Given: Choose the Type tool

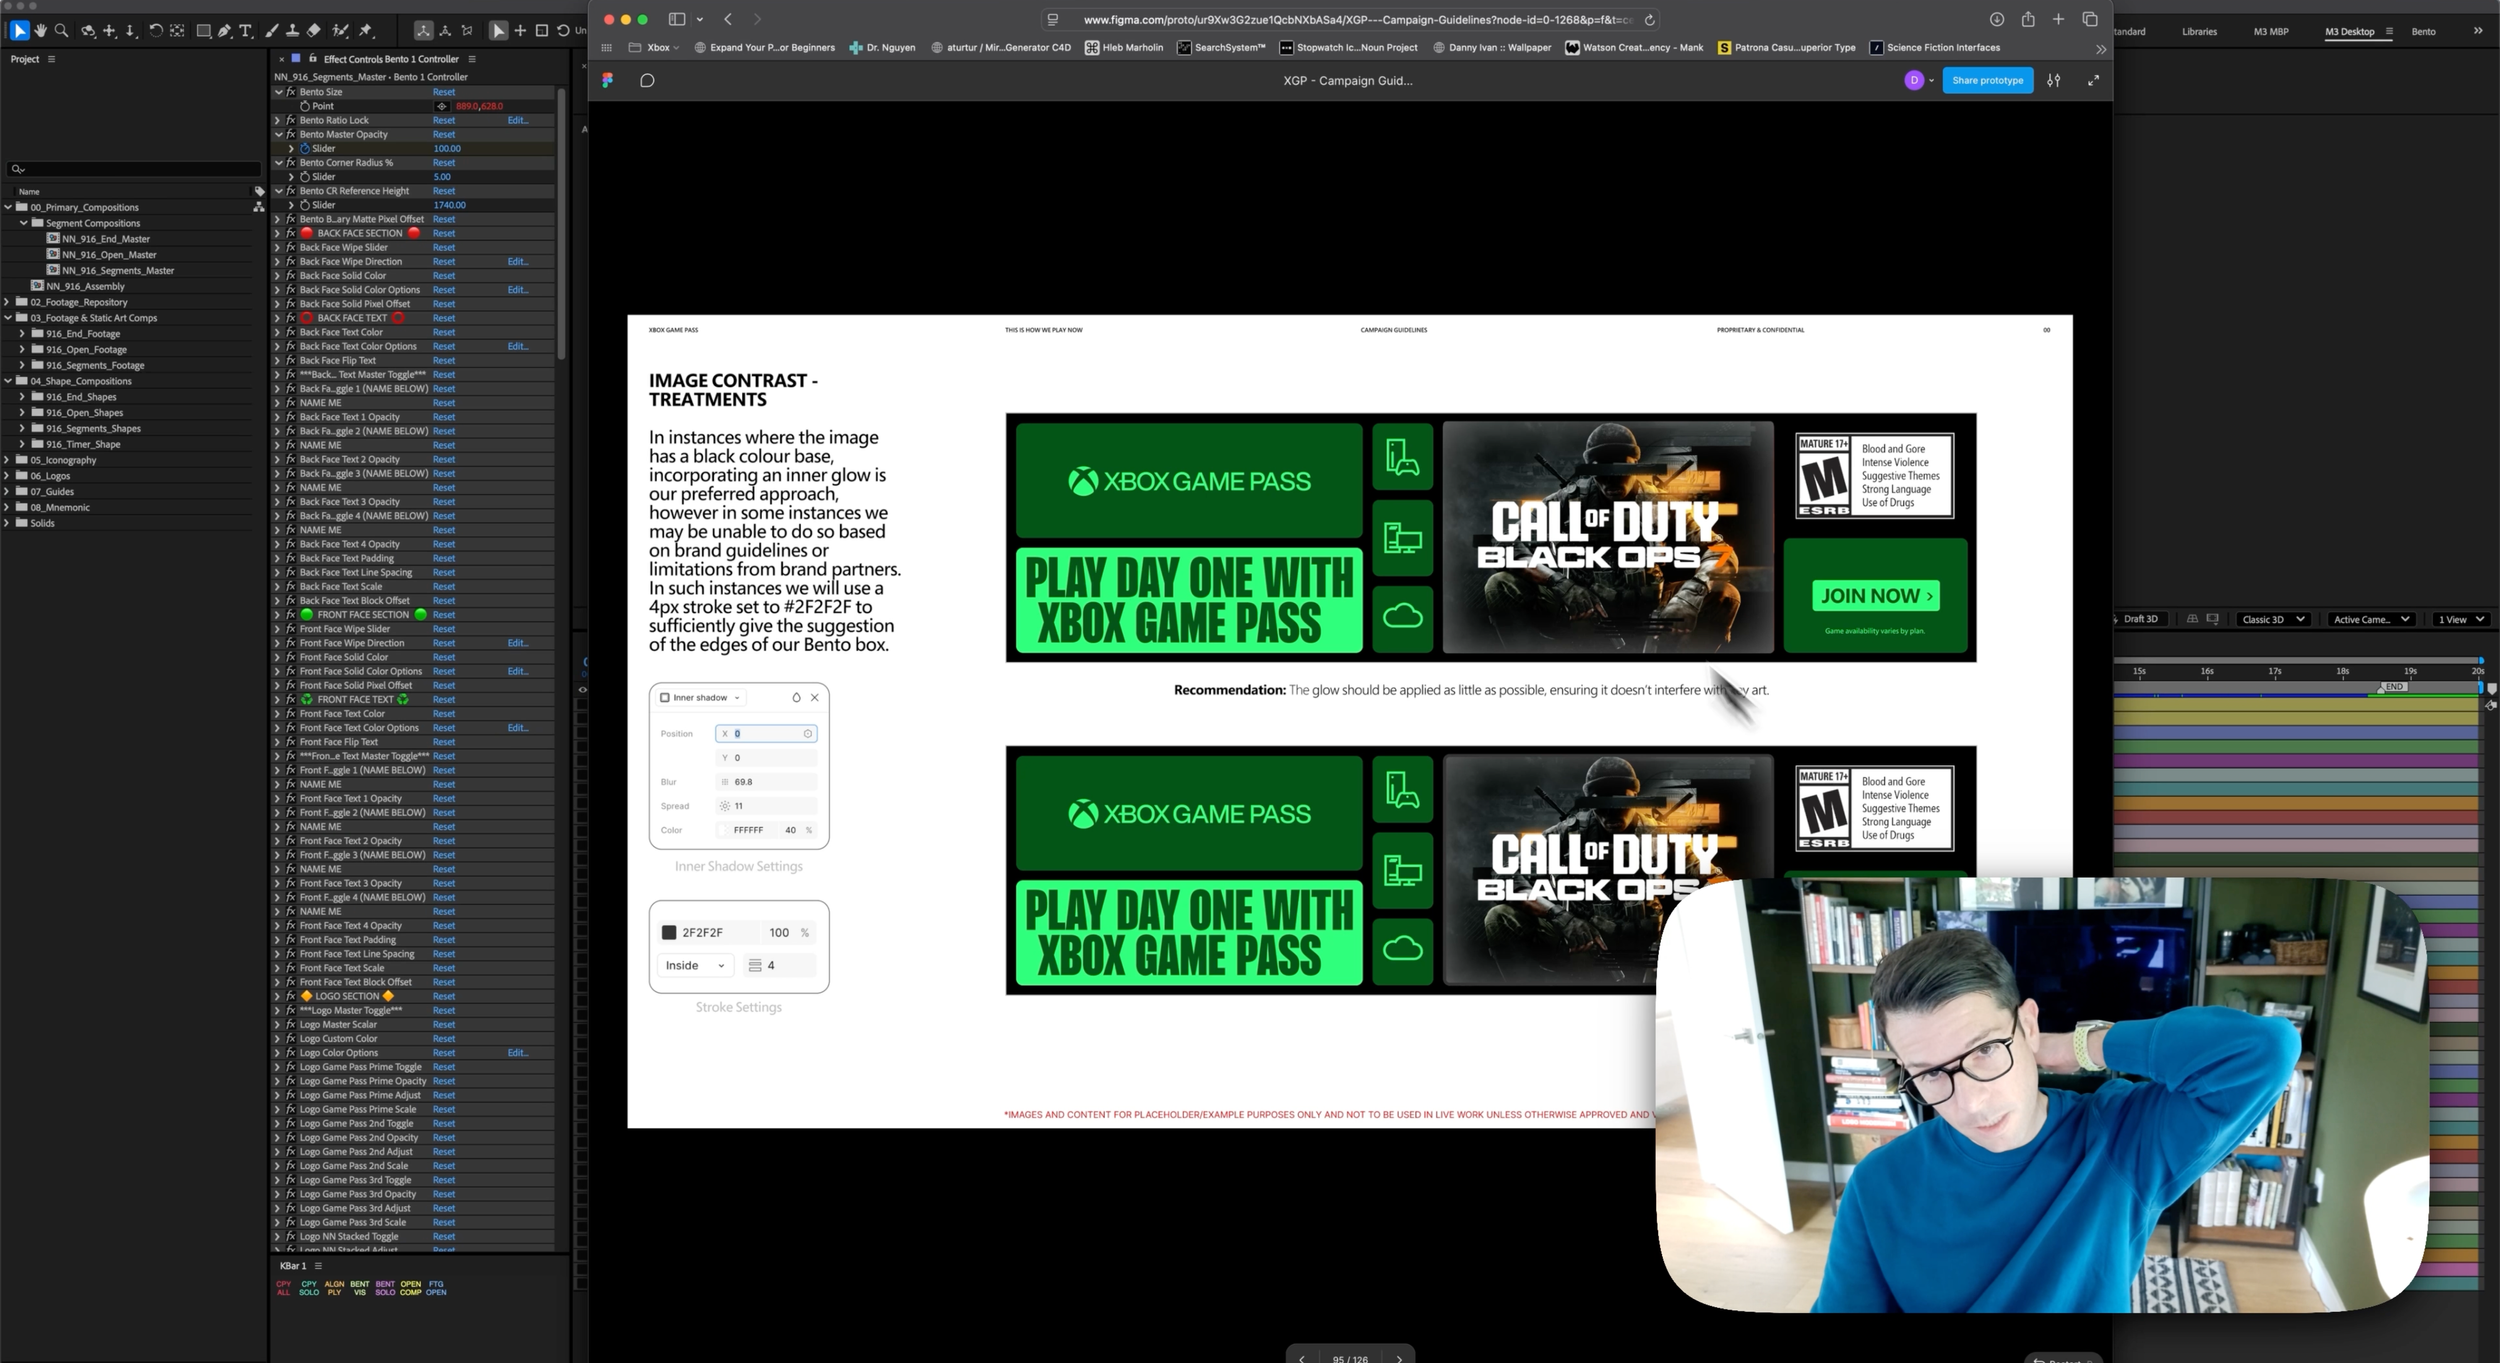Looking at the screenshot, I should pyautogui.click(x=246, y=31).
